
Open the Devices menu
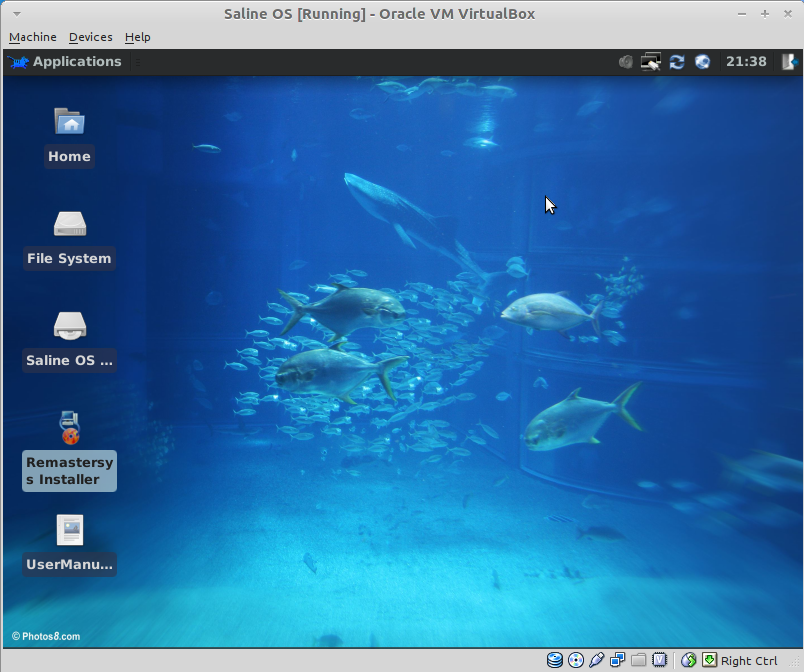[90, 37]
